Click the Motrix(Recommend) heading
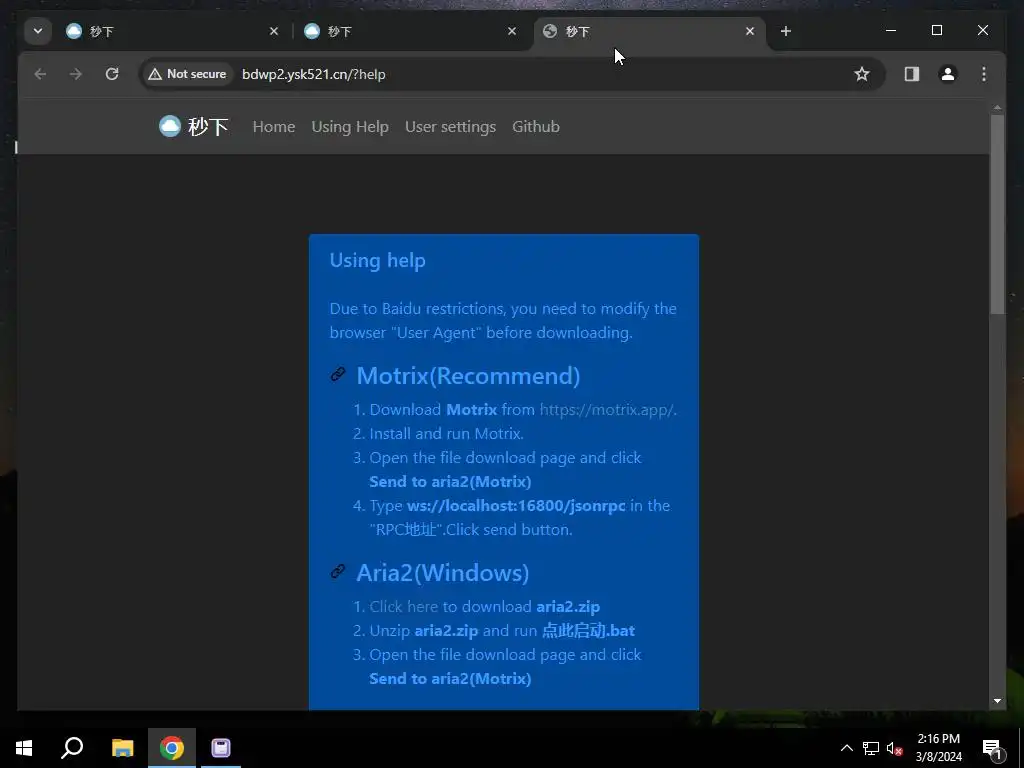This screenshot has width=1024, height=768. point(468,376)
